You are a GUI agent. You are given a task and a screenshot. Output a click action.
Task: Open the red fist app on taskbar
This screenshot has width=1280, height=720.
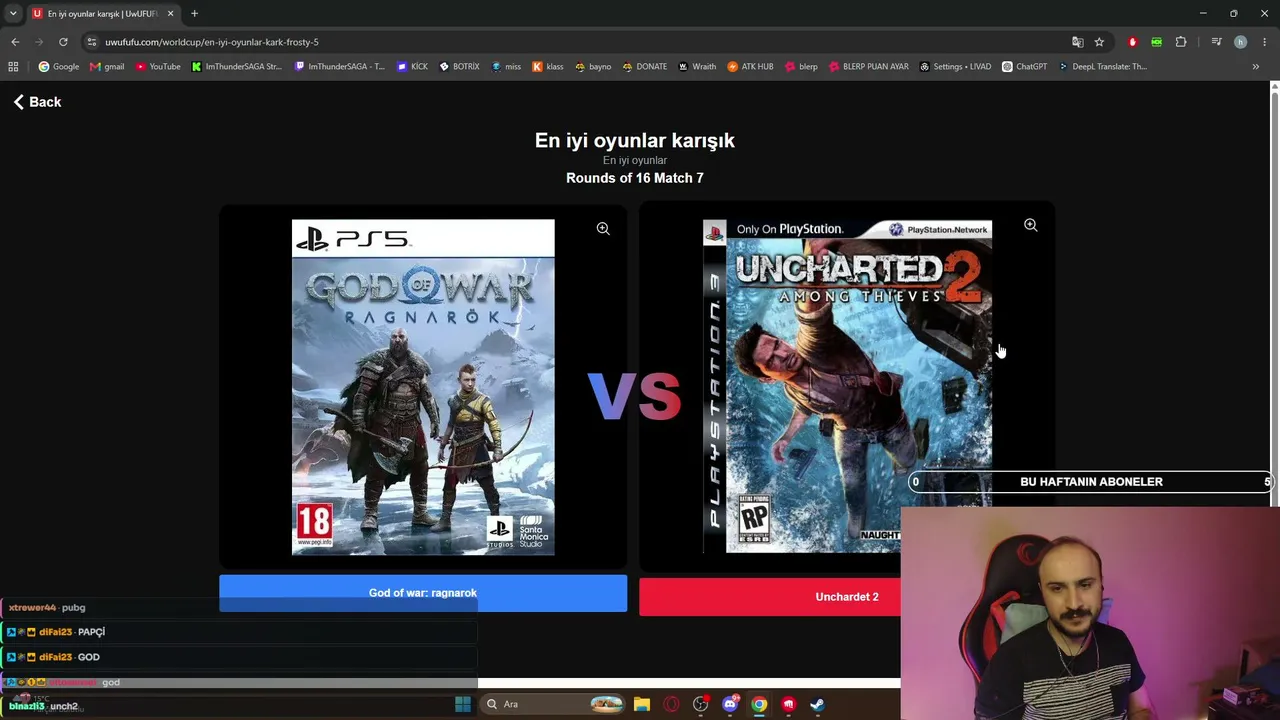788,704
